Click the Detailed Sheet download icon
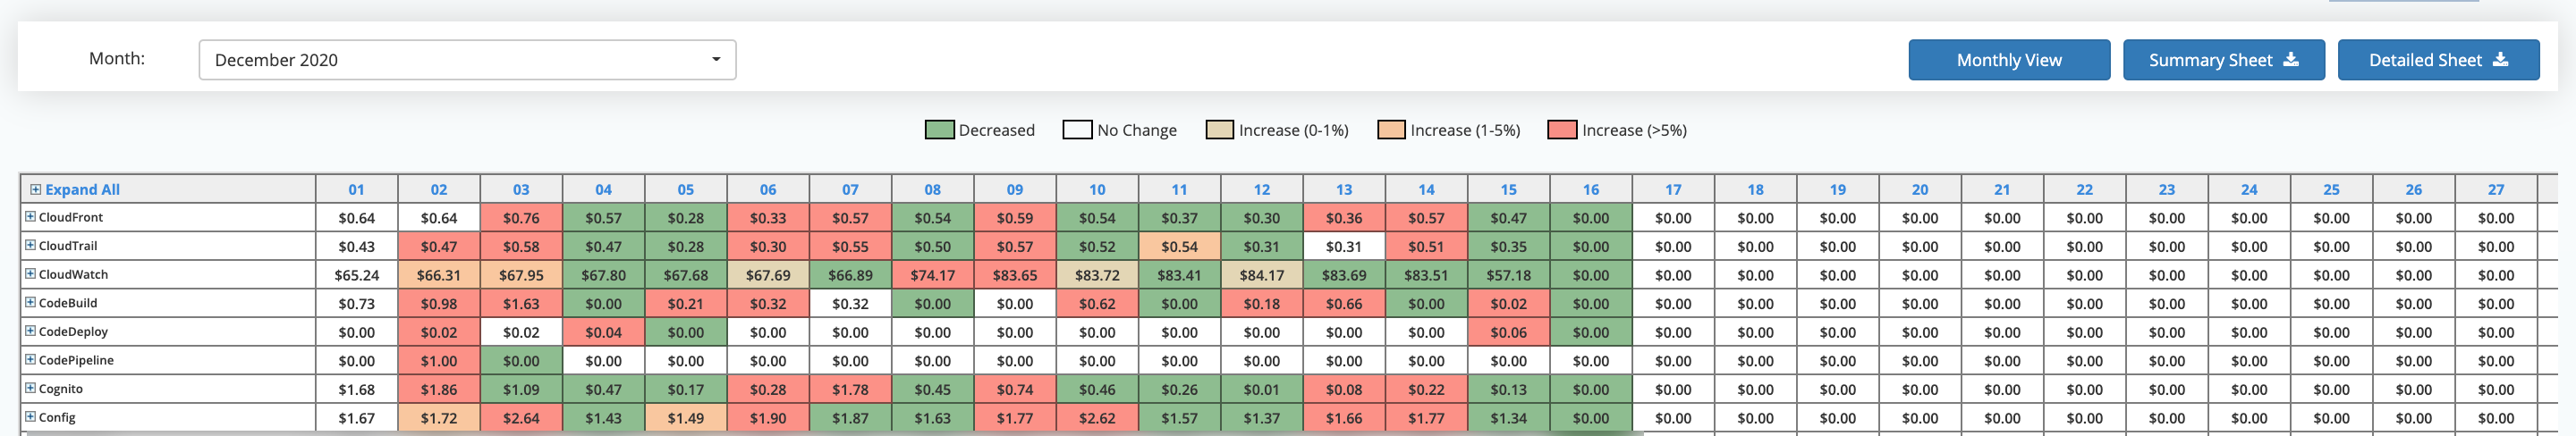Screen dimensions: 2576x436 (x=2500, y=60)
